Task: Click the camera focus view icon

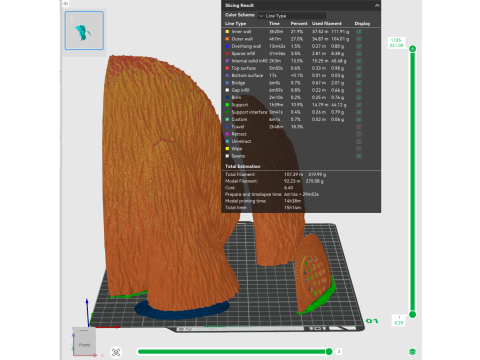Action: point(116,352)
